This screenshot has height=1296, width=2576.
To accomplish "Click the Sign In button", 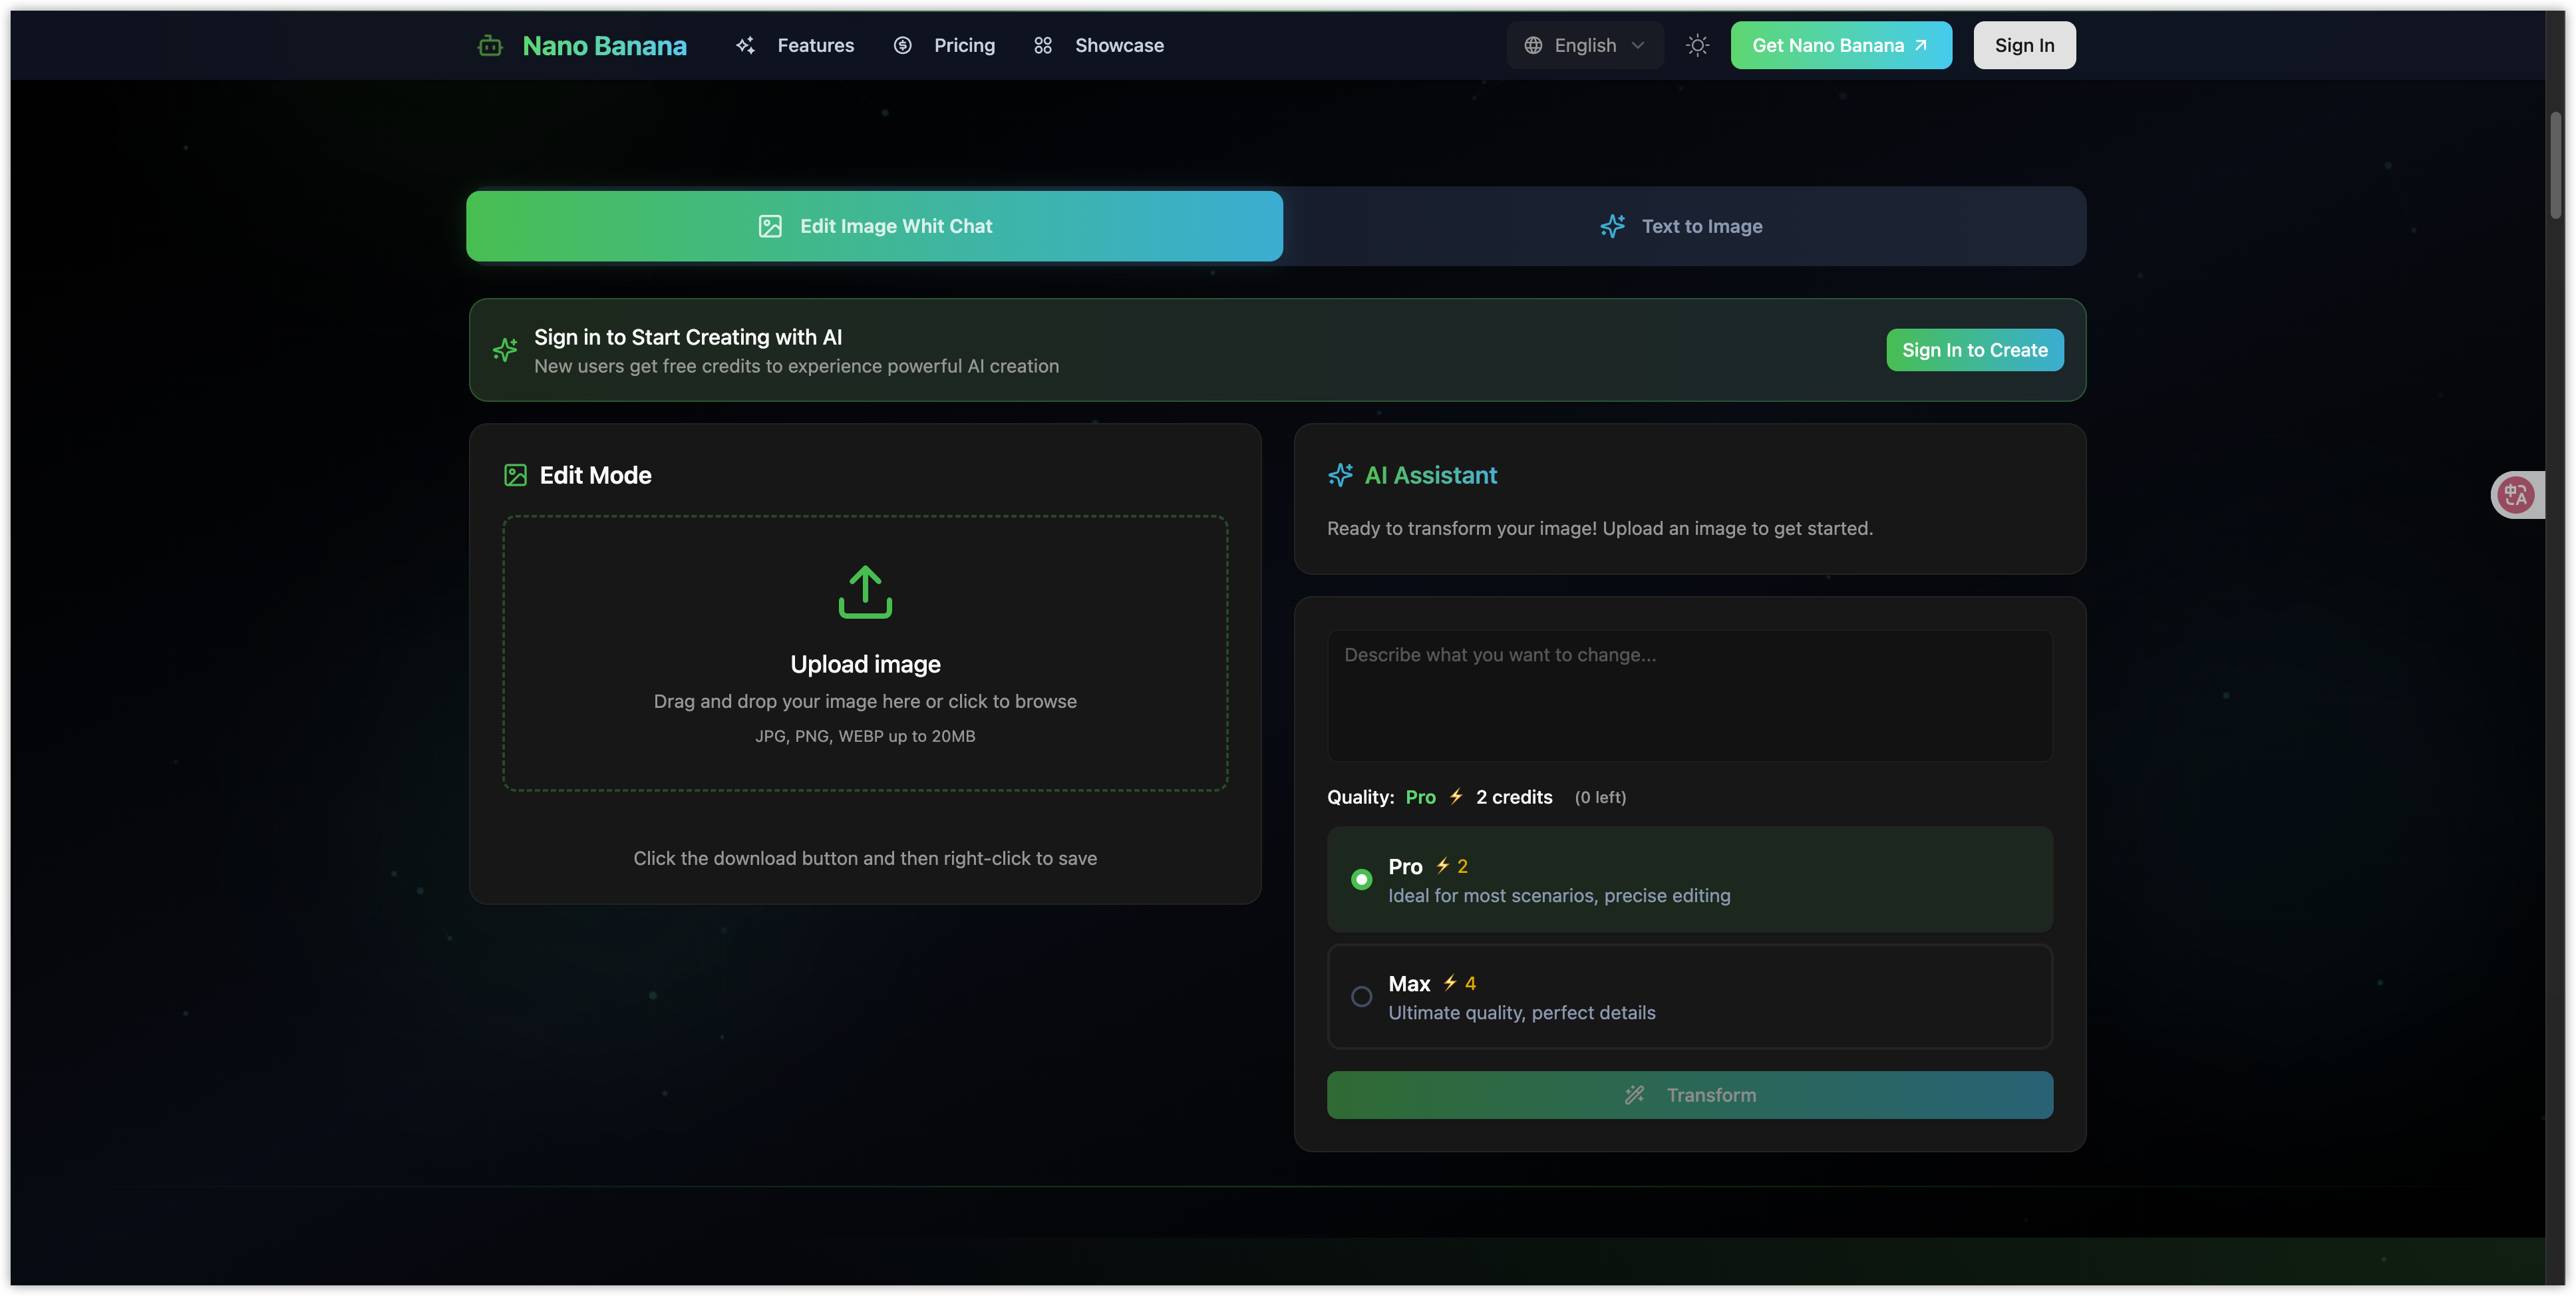I will click(2024, 45).
